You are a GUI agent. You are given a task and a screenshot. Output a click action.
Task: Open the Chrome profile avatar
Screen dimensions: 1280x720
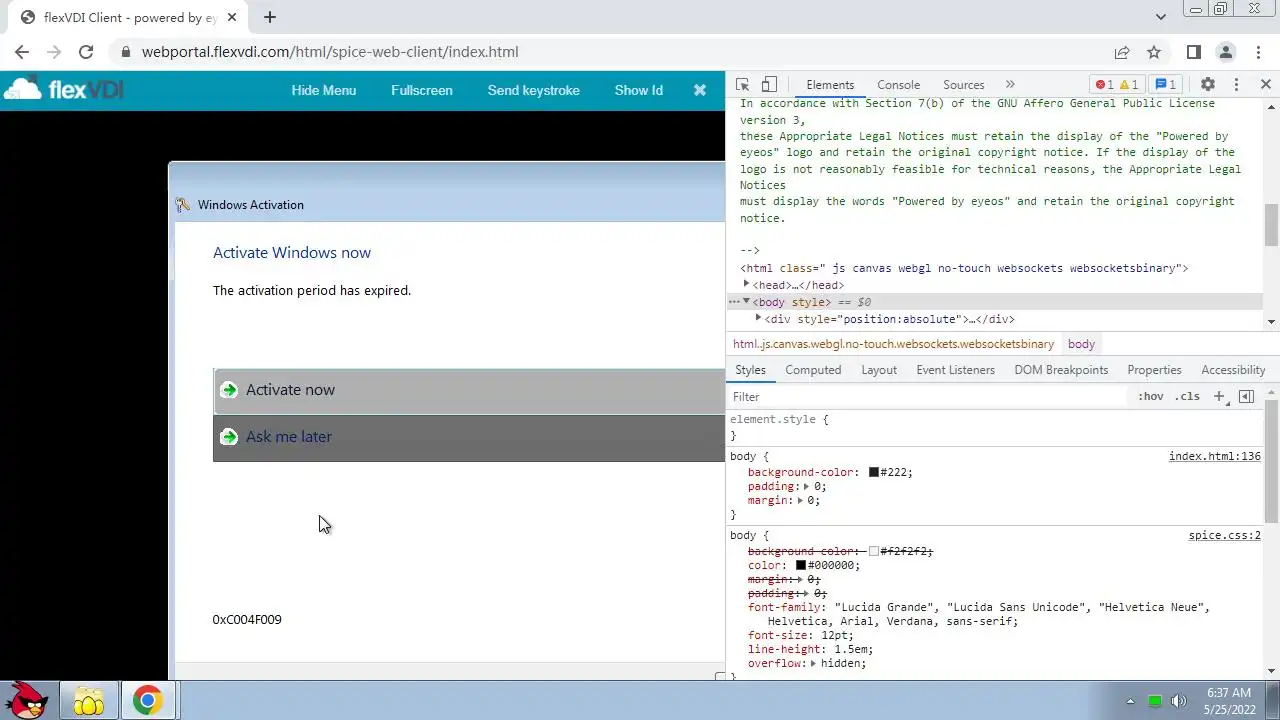pos(1226,52)
